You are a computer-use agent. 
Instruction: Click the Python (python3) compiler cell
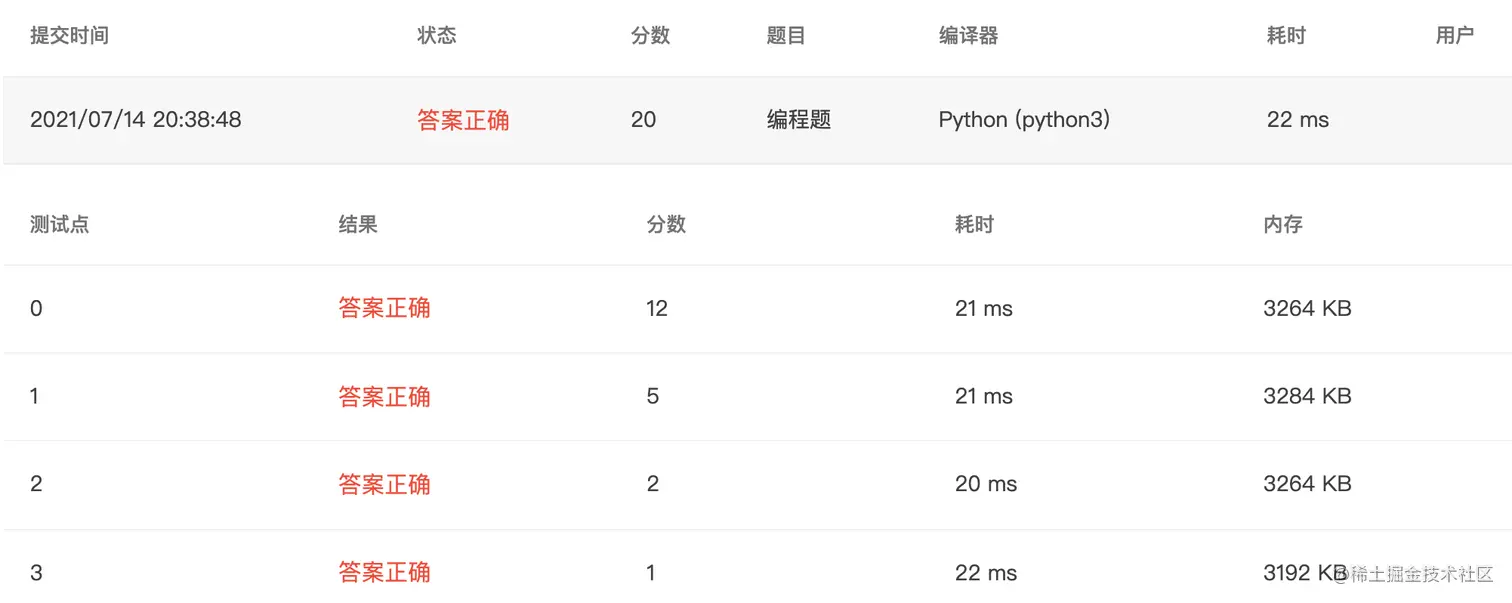(1024, 120)
